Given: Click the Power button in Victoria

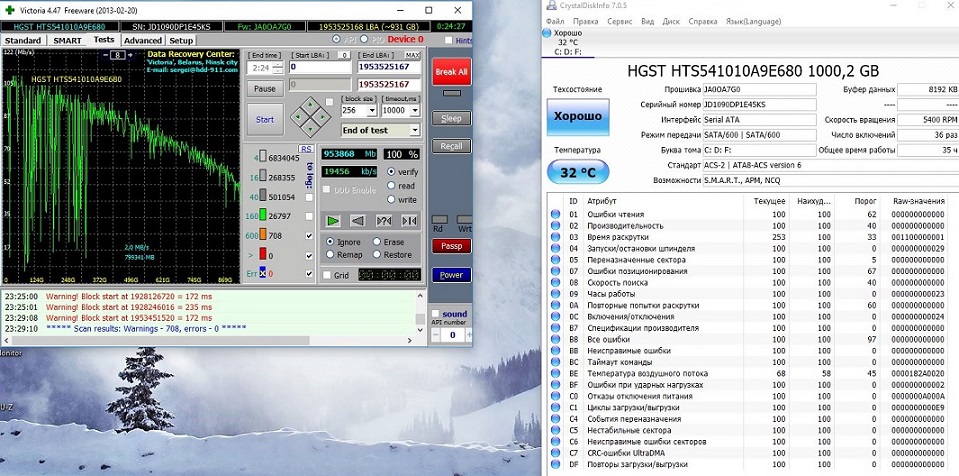Looking at the screenshot, I should (451, 275).
